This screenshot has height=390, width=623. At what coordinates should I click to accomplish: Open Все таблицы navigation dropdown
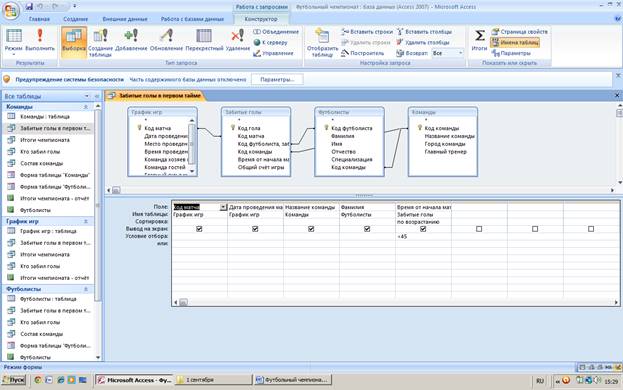[x=87, y=96]
